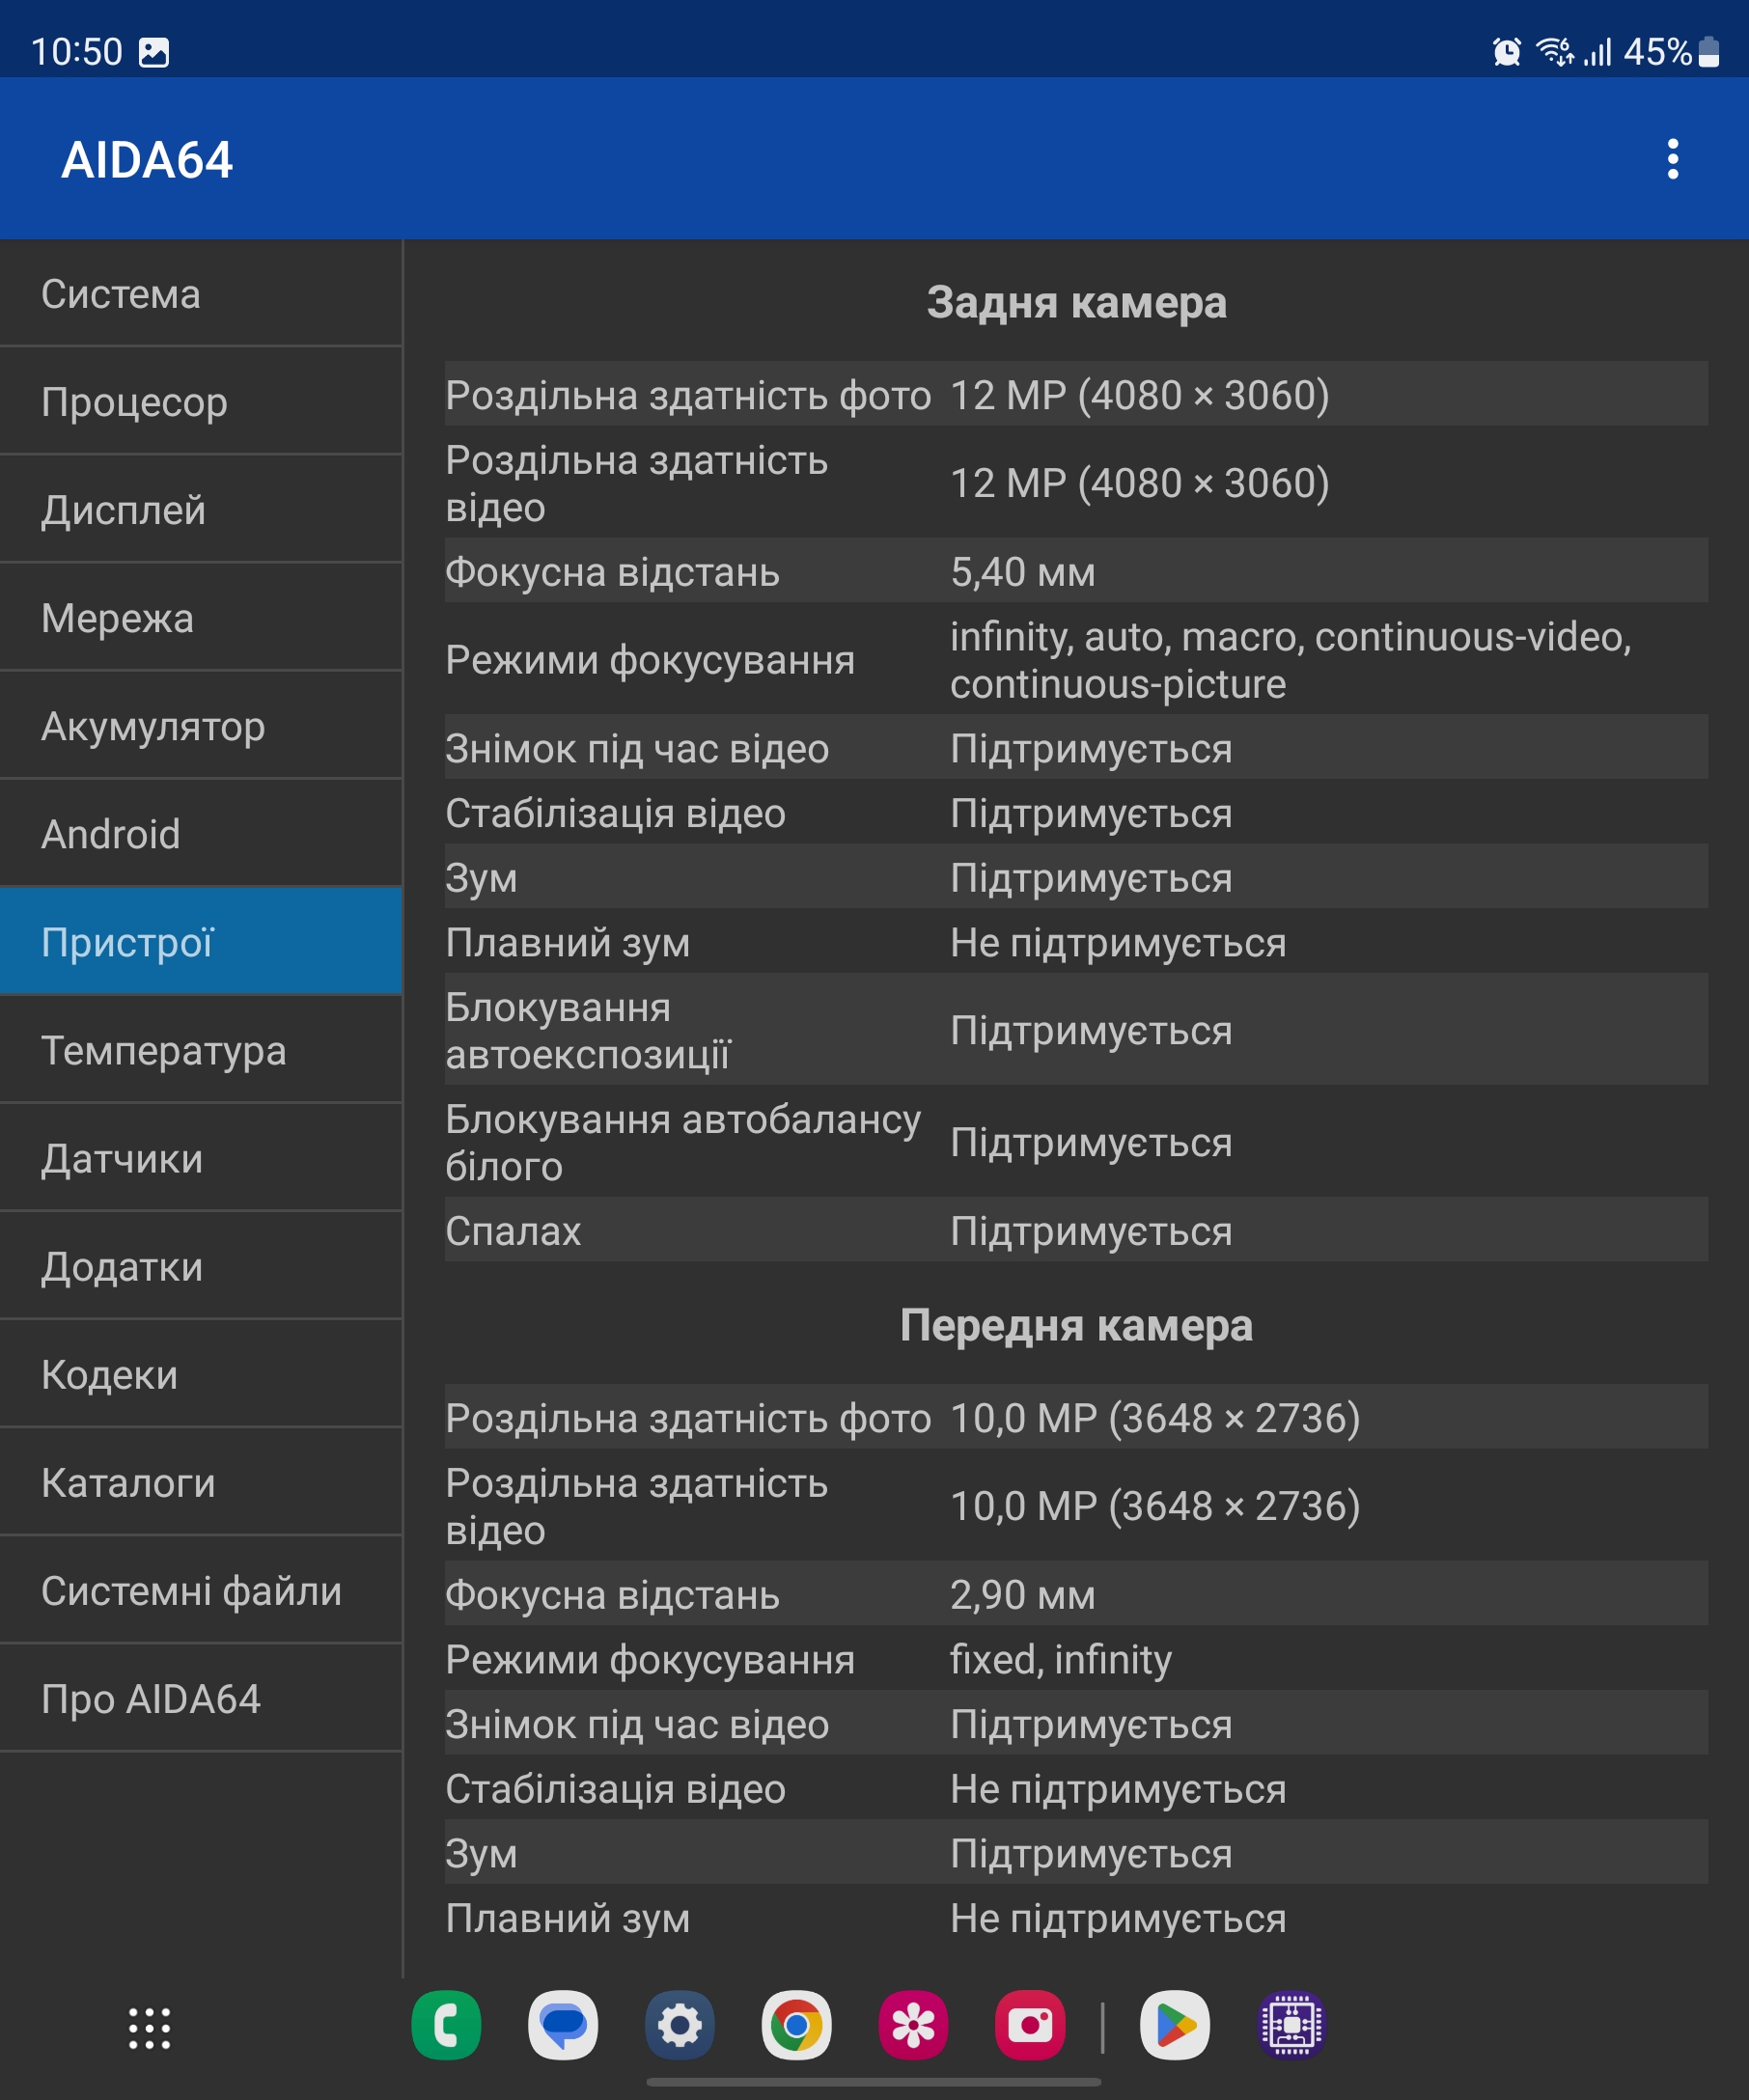Launch Google Play Store from the taskbar
This screenshot has width=1749, height=2100.
[1175, 2026]
